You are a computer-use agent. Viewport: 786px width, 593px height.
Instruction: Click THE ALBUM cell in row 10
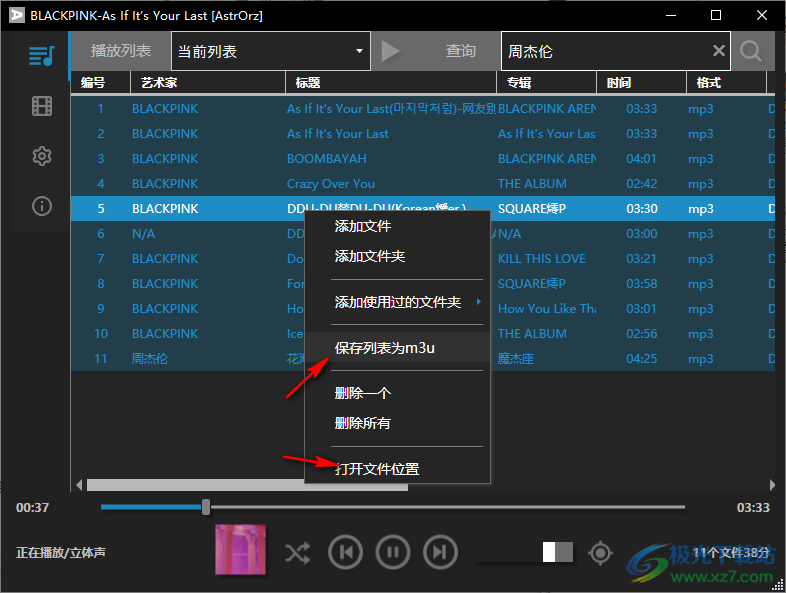click(x=532, y=334)
